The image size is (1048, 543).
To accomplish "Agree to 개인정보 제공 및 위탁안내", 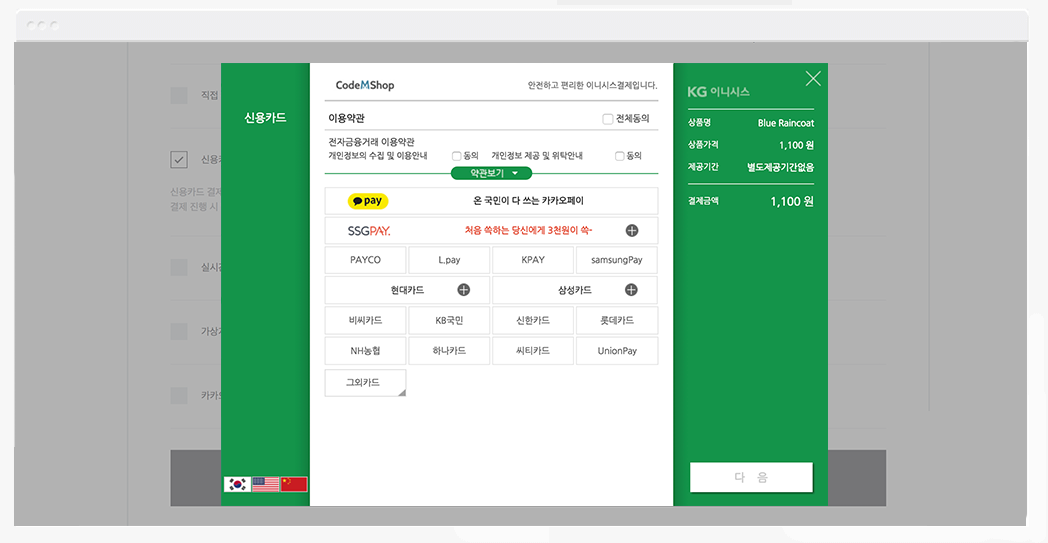I will (x=620, y=156).
